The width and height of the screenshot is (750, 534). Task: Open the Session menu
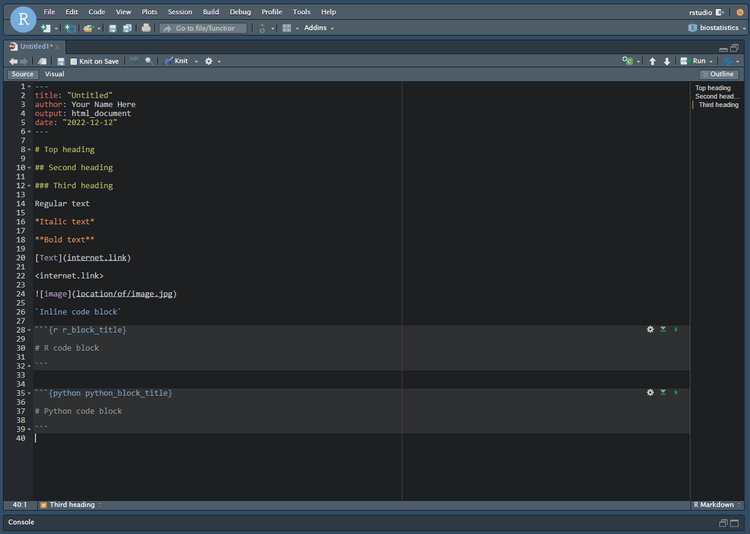(180, 12)
